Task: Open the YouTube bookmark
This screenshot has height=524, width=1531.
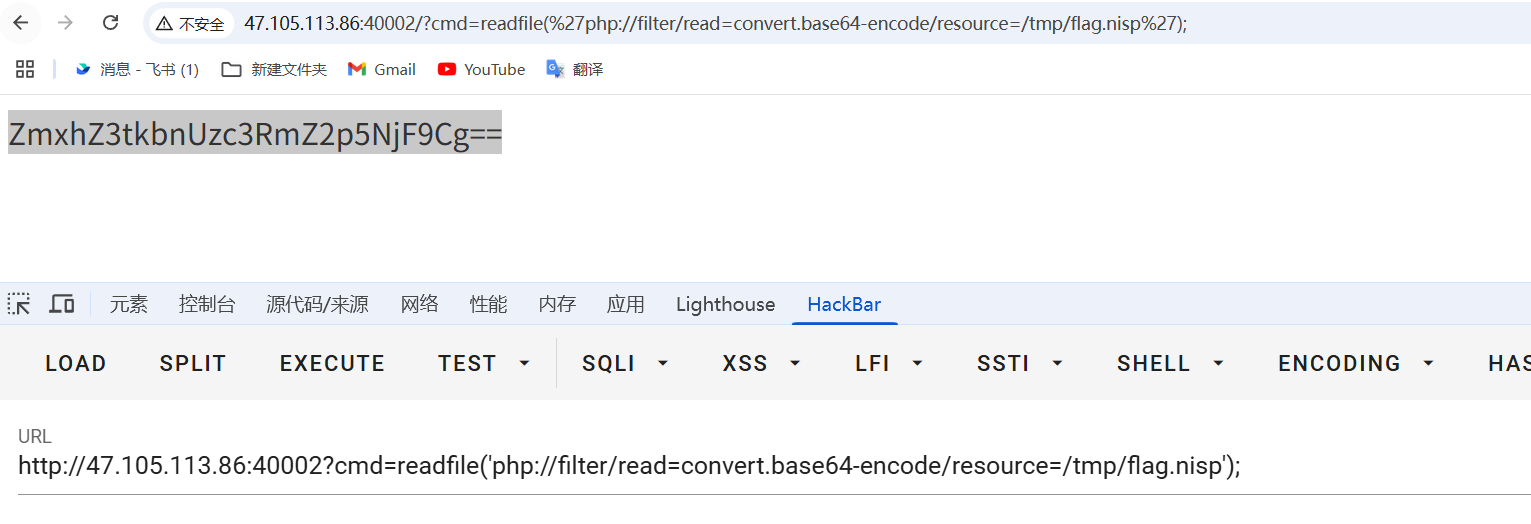Action: tap(481, 69)
